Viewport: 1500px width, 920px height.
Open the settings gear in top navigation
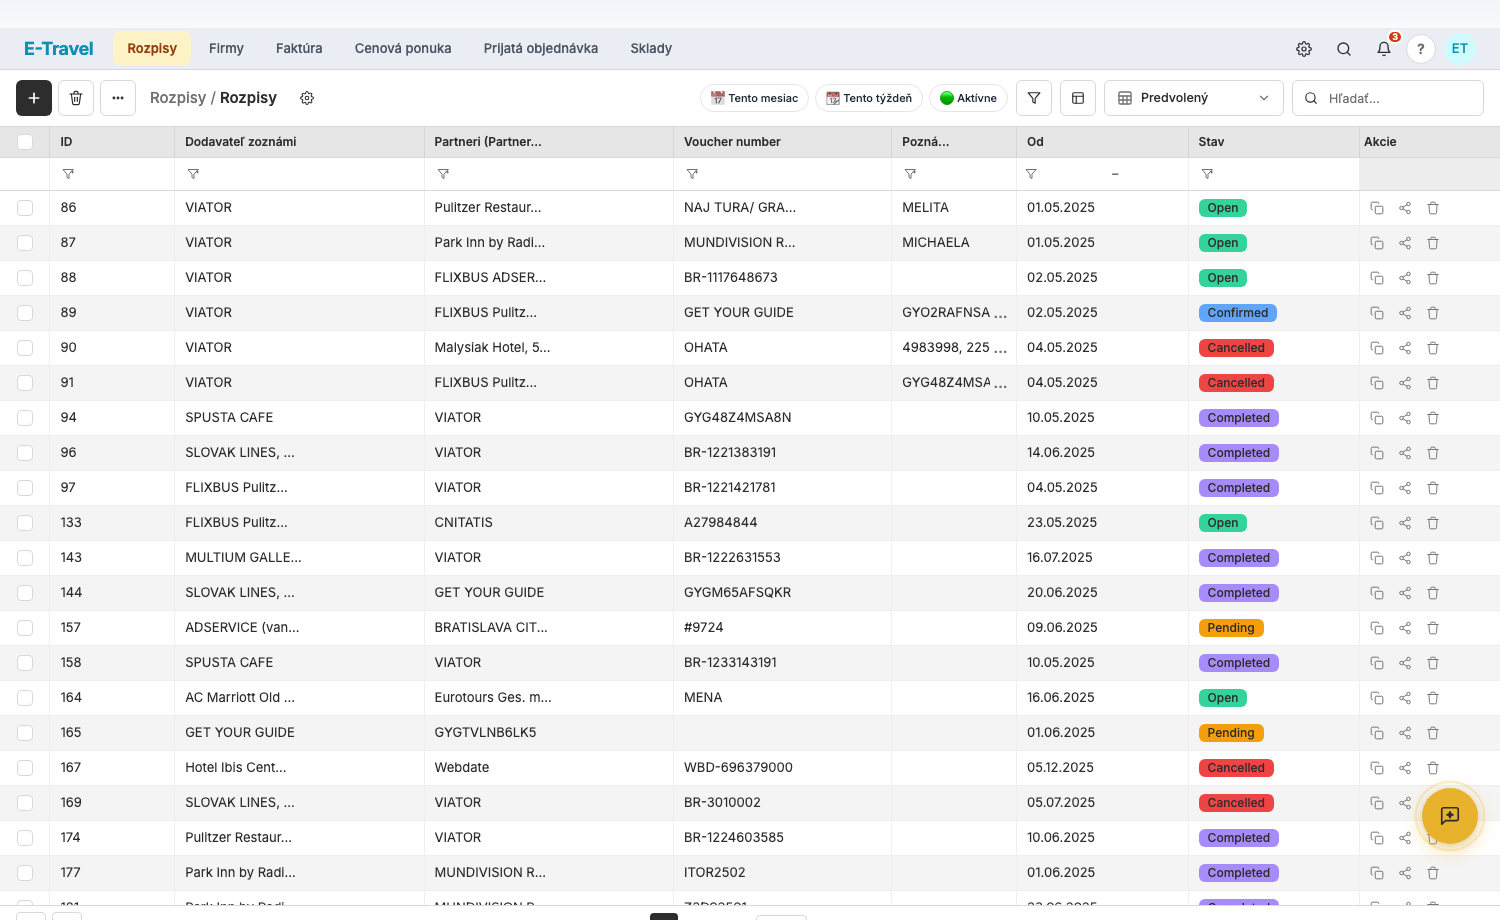point(1304,49)
